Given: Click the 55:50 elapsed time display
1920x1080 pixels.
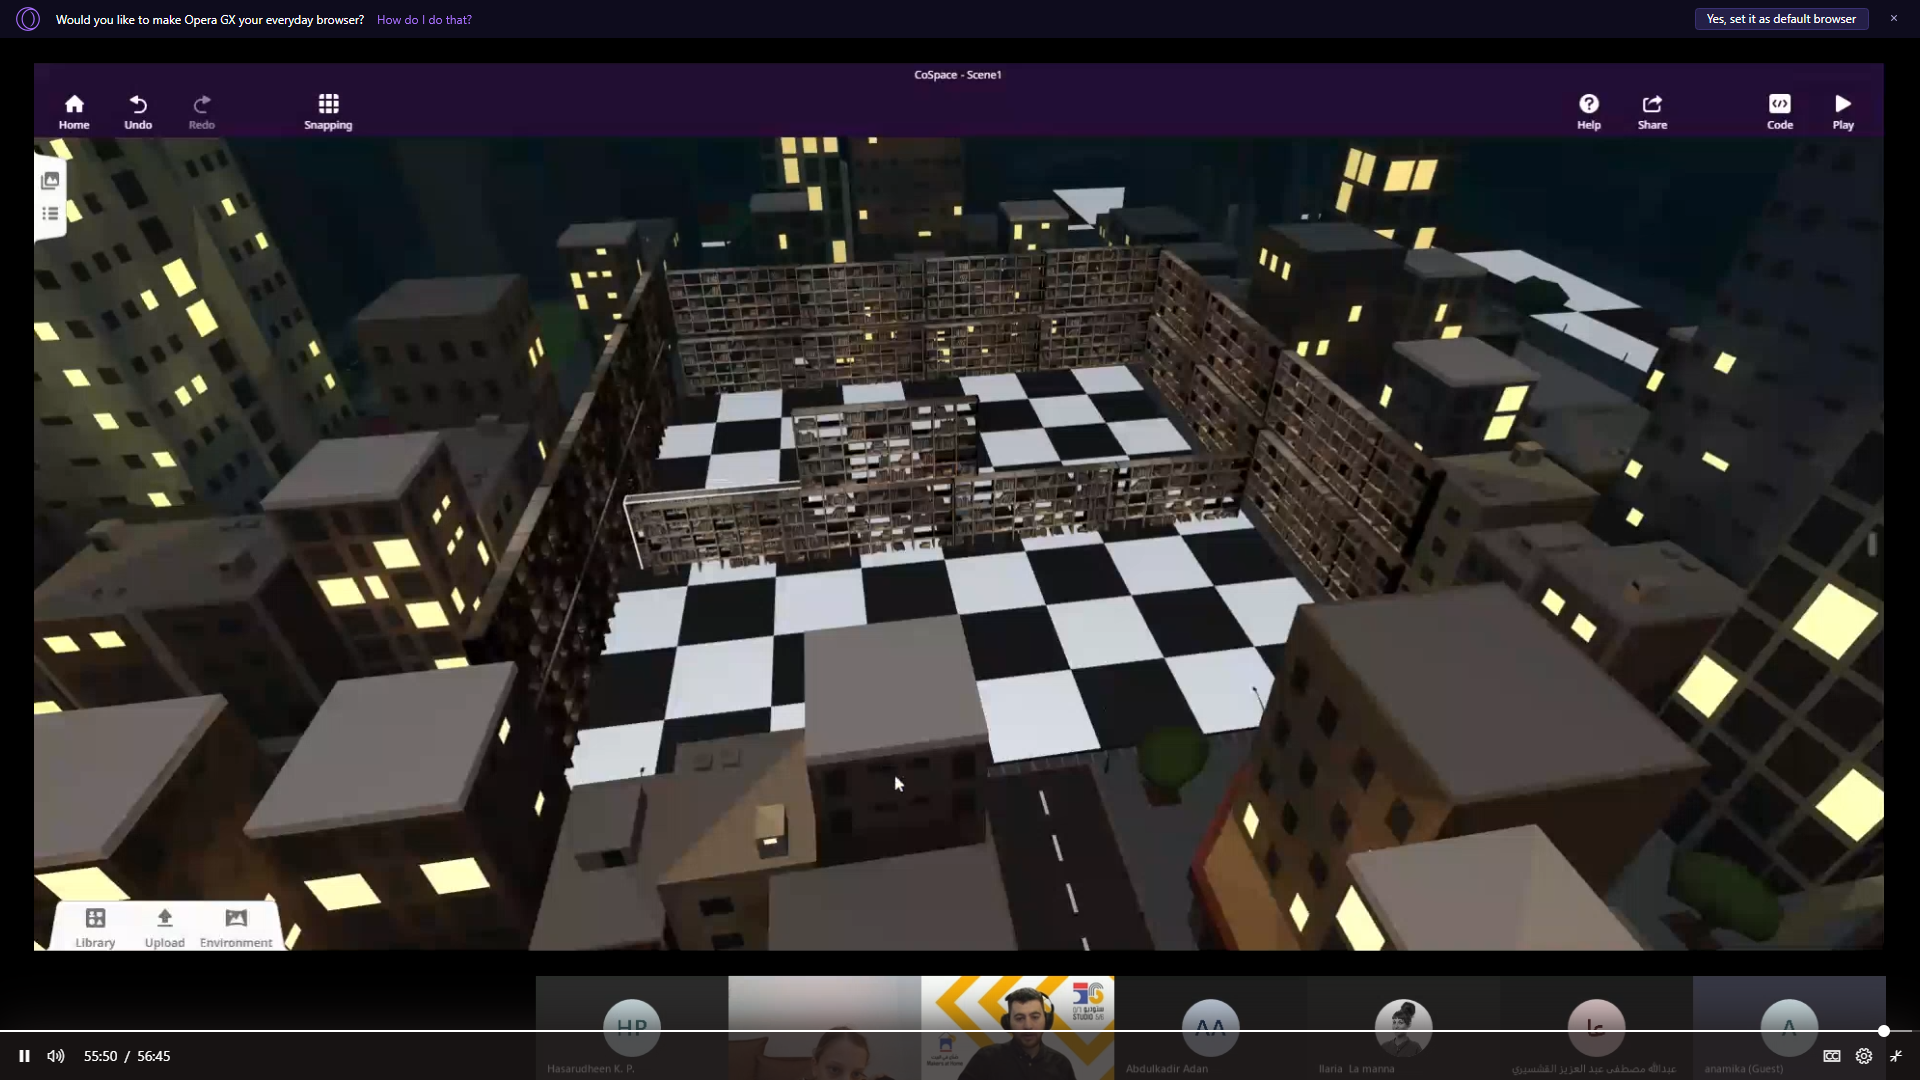Looking at the screenshot, I should coord(100,1056).
